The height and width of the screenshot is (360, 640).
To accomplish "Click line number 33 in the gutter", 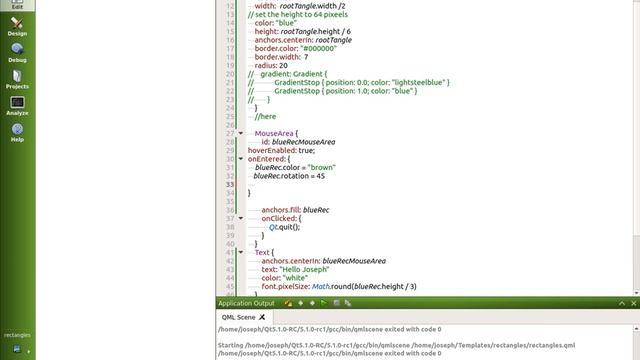I will [x=230, y=184].
